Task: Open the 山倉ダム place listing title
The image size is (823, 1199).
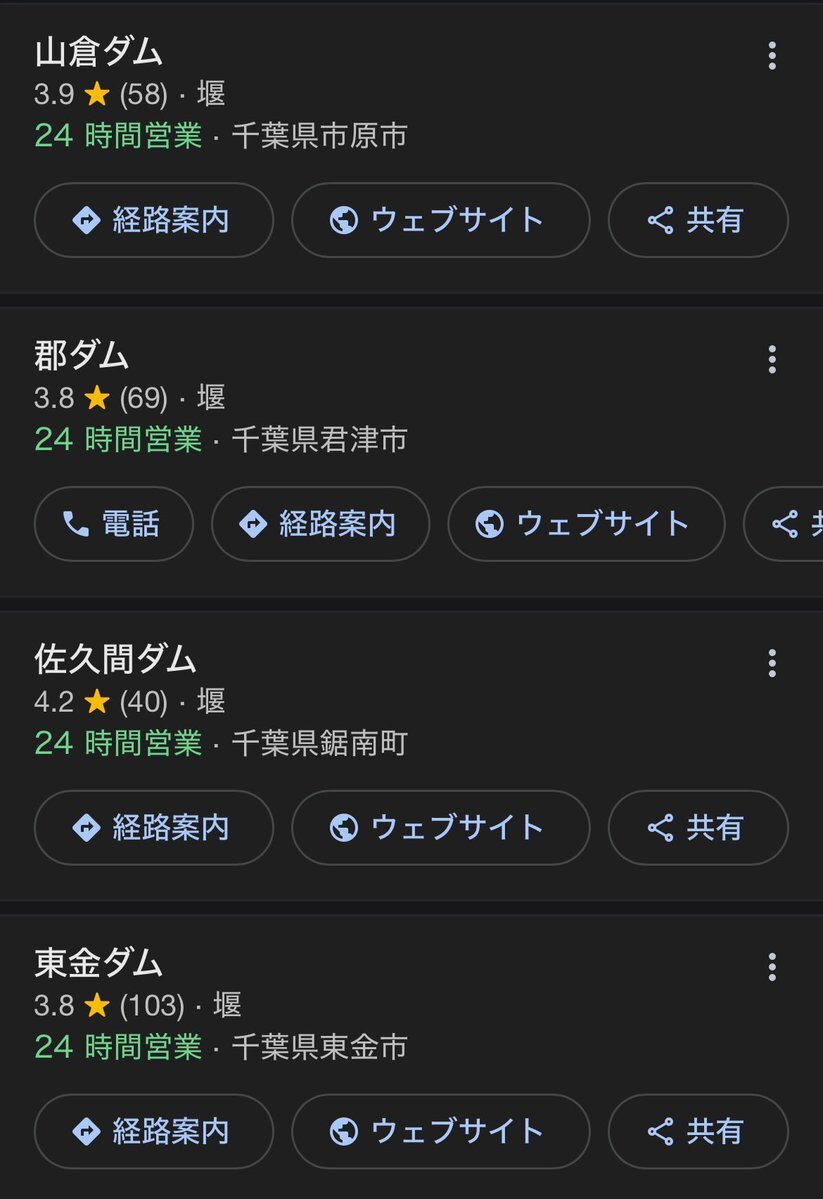Action: pyautogui.click(x=98, y=52)
